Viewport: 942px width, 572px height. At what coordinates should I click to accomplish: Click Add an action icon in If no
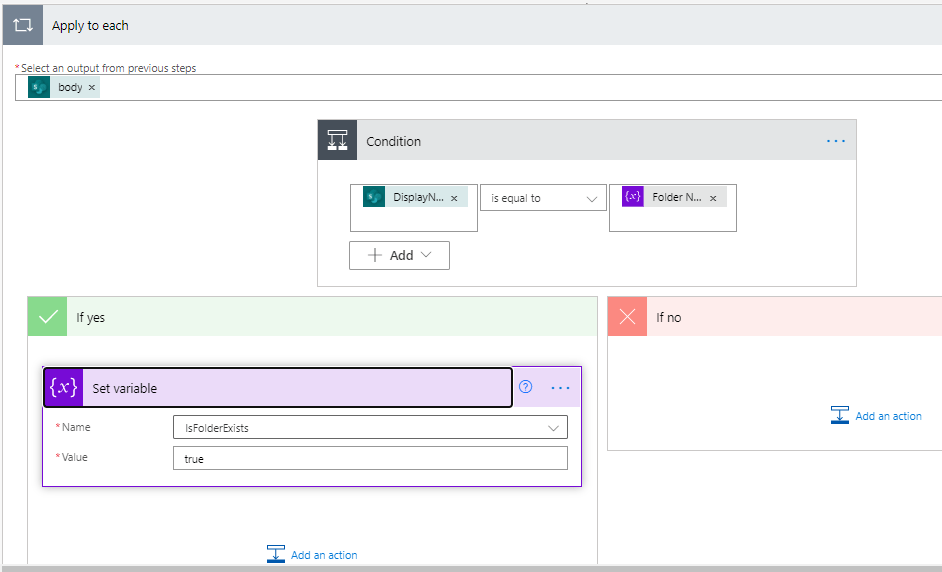[x=840, y=415]
